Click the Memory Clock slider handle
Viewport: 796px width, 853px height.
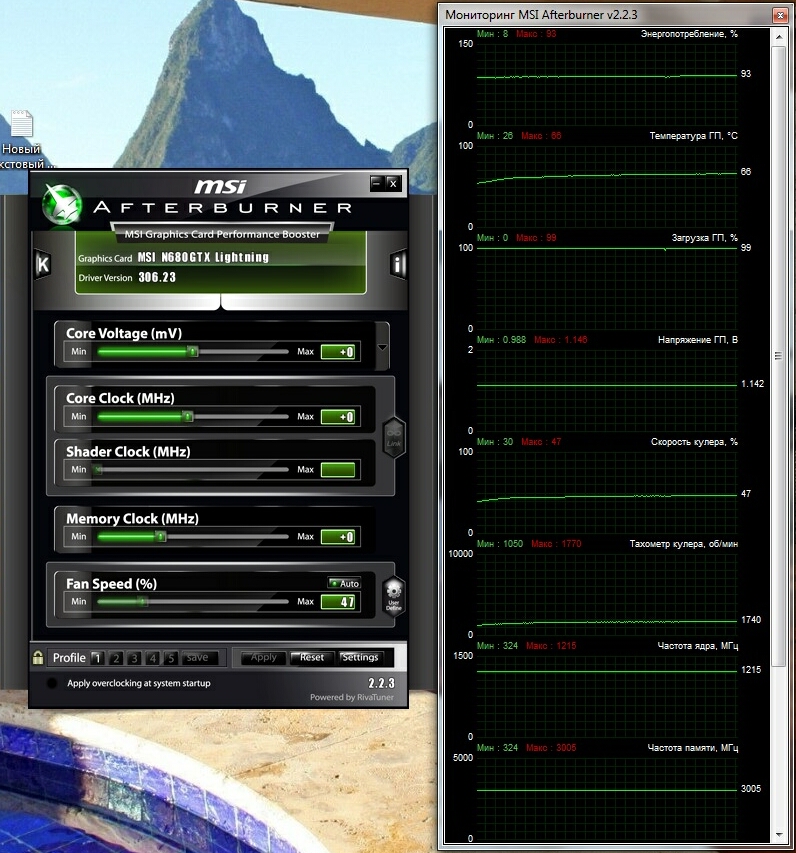[161, 537]
